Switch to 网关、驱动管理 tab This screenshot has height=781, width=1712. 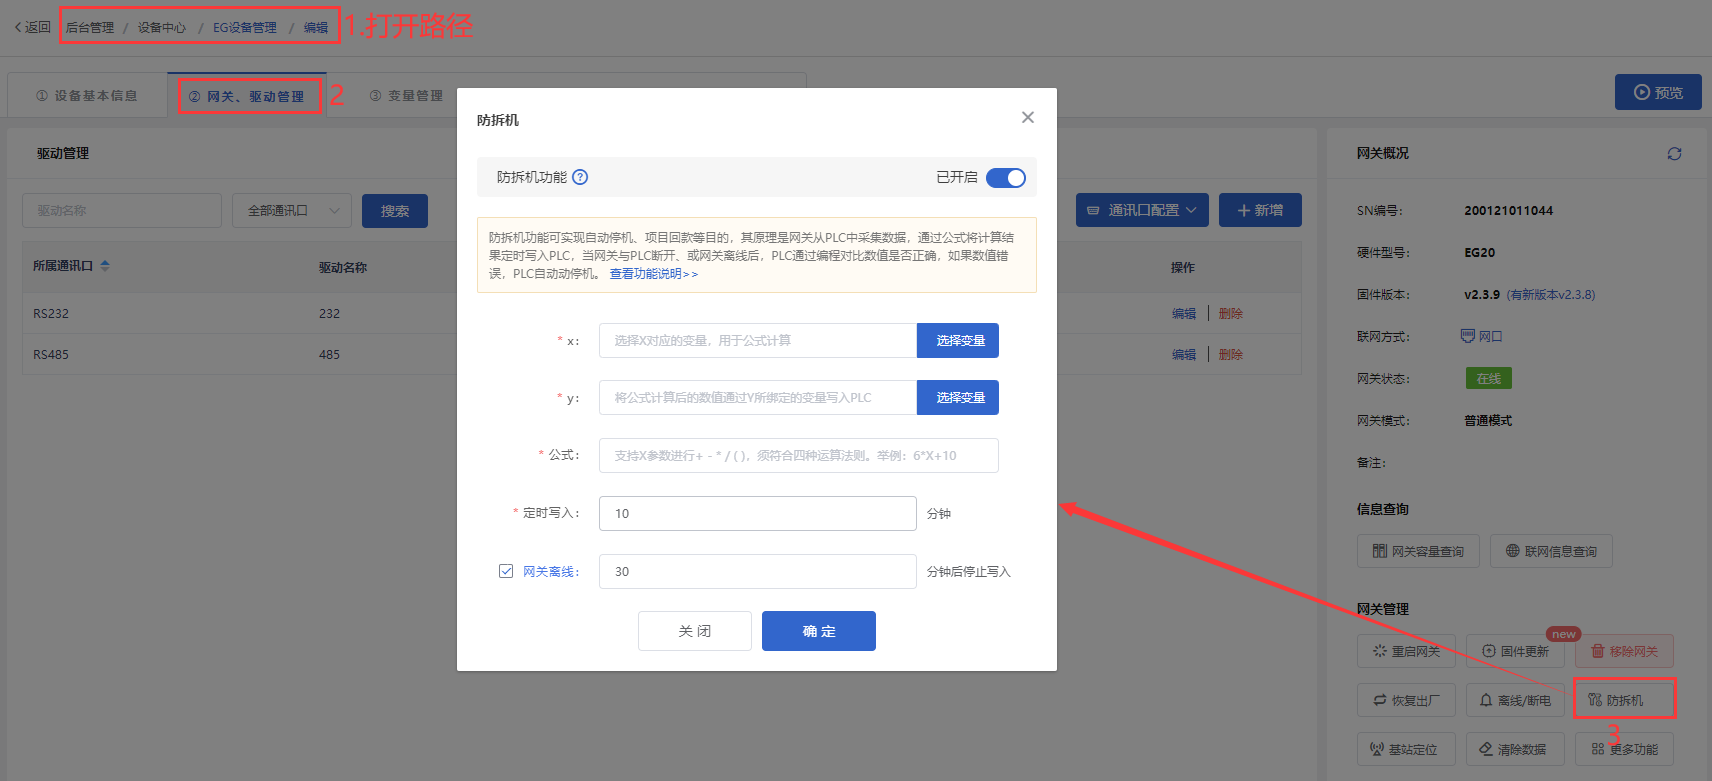tap(247, 96)
